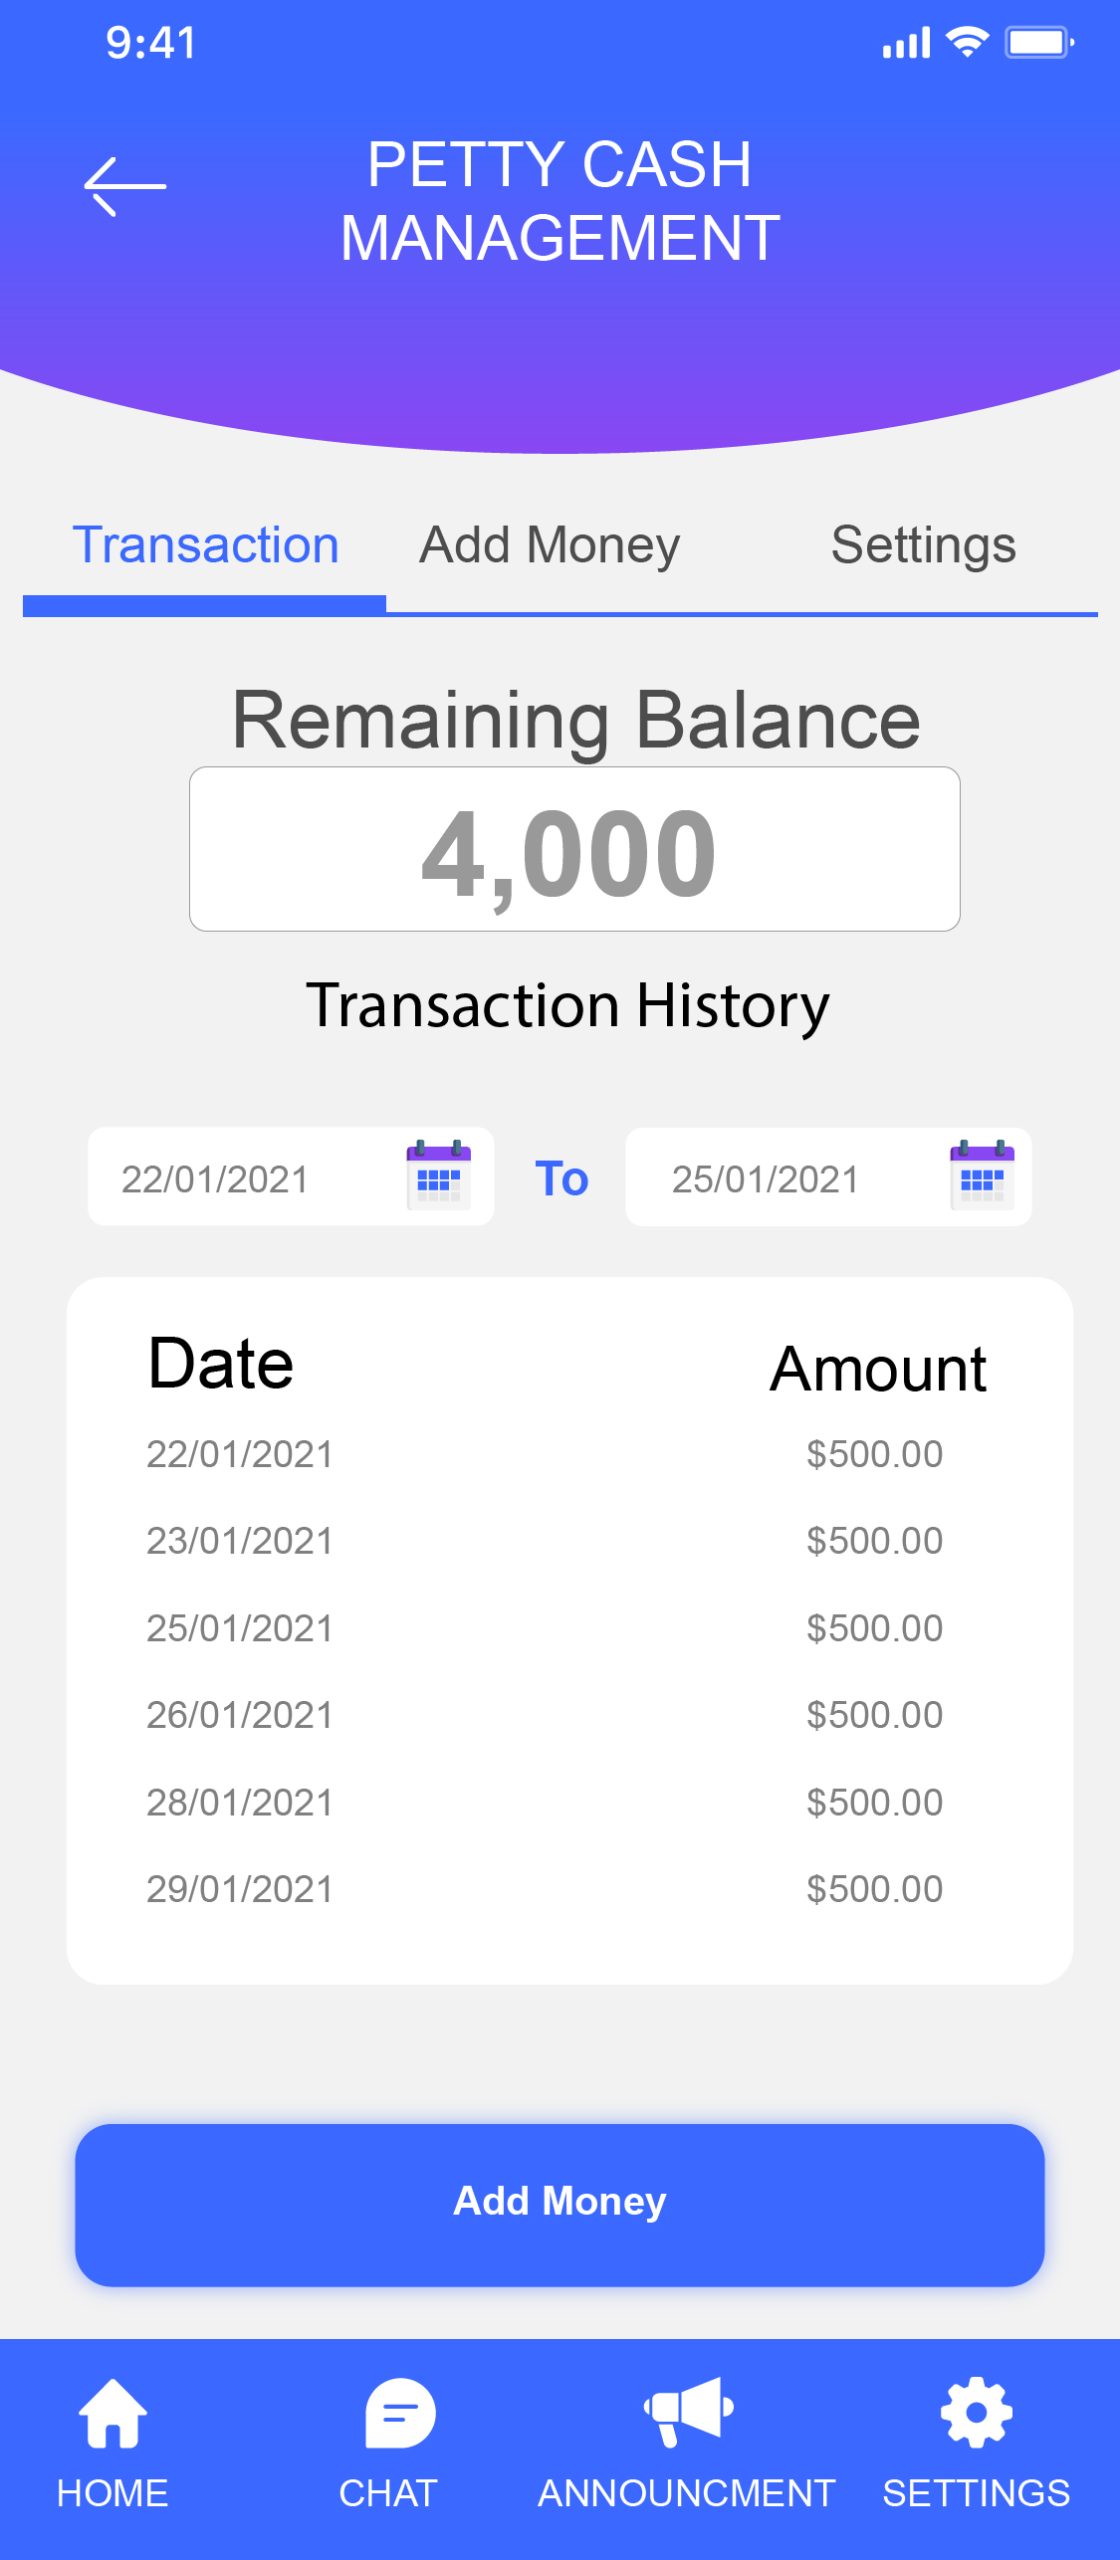This screenshot has height=2560, width=1120.
Task: Click the Date column header
Action: click(221, 1363)
